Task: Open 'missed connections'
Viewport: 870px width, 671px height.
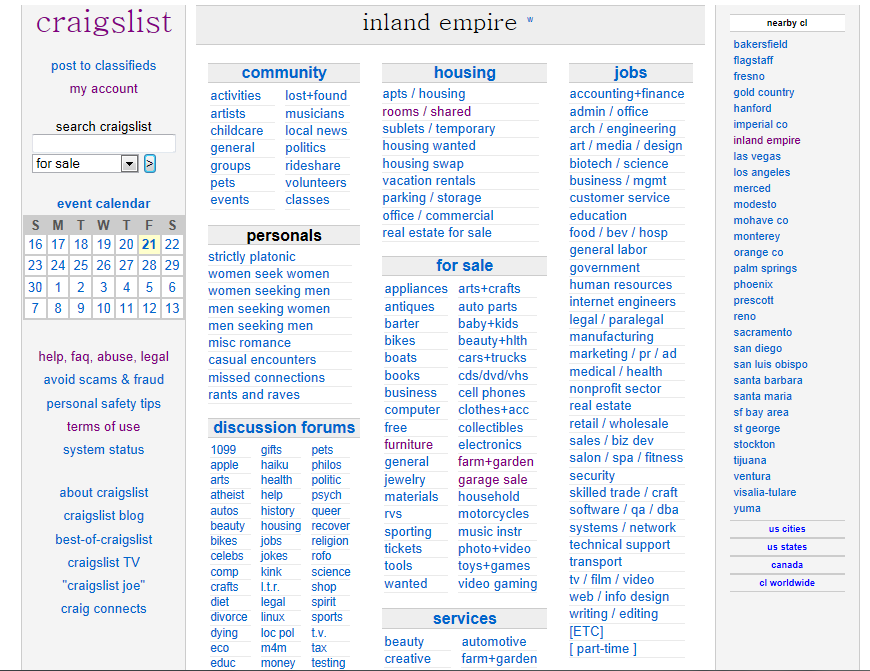Action: point(266,378)
